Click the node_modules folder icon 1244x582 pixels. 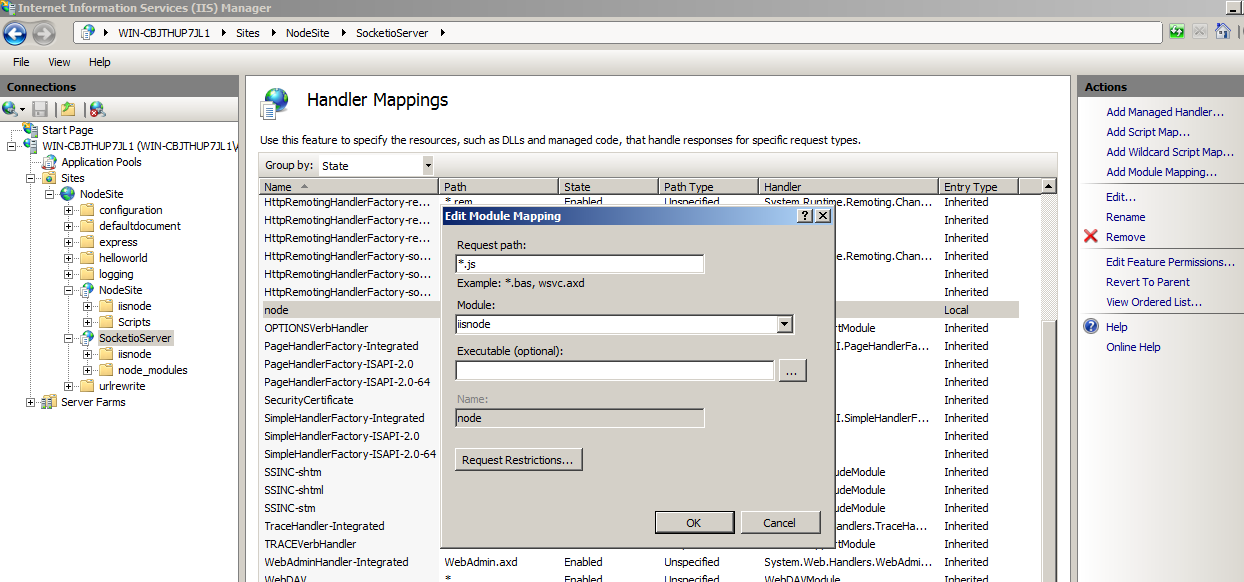(x=106, y=370)
